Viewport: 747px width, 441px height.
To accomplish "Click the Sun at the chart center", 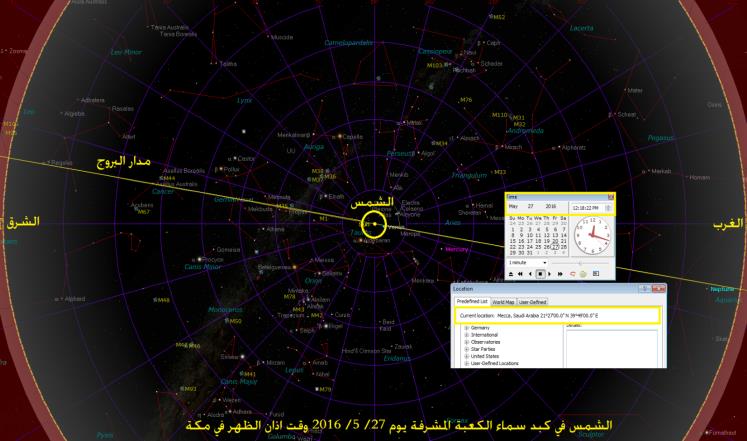I will (375, 224).
